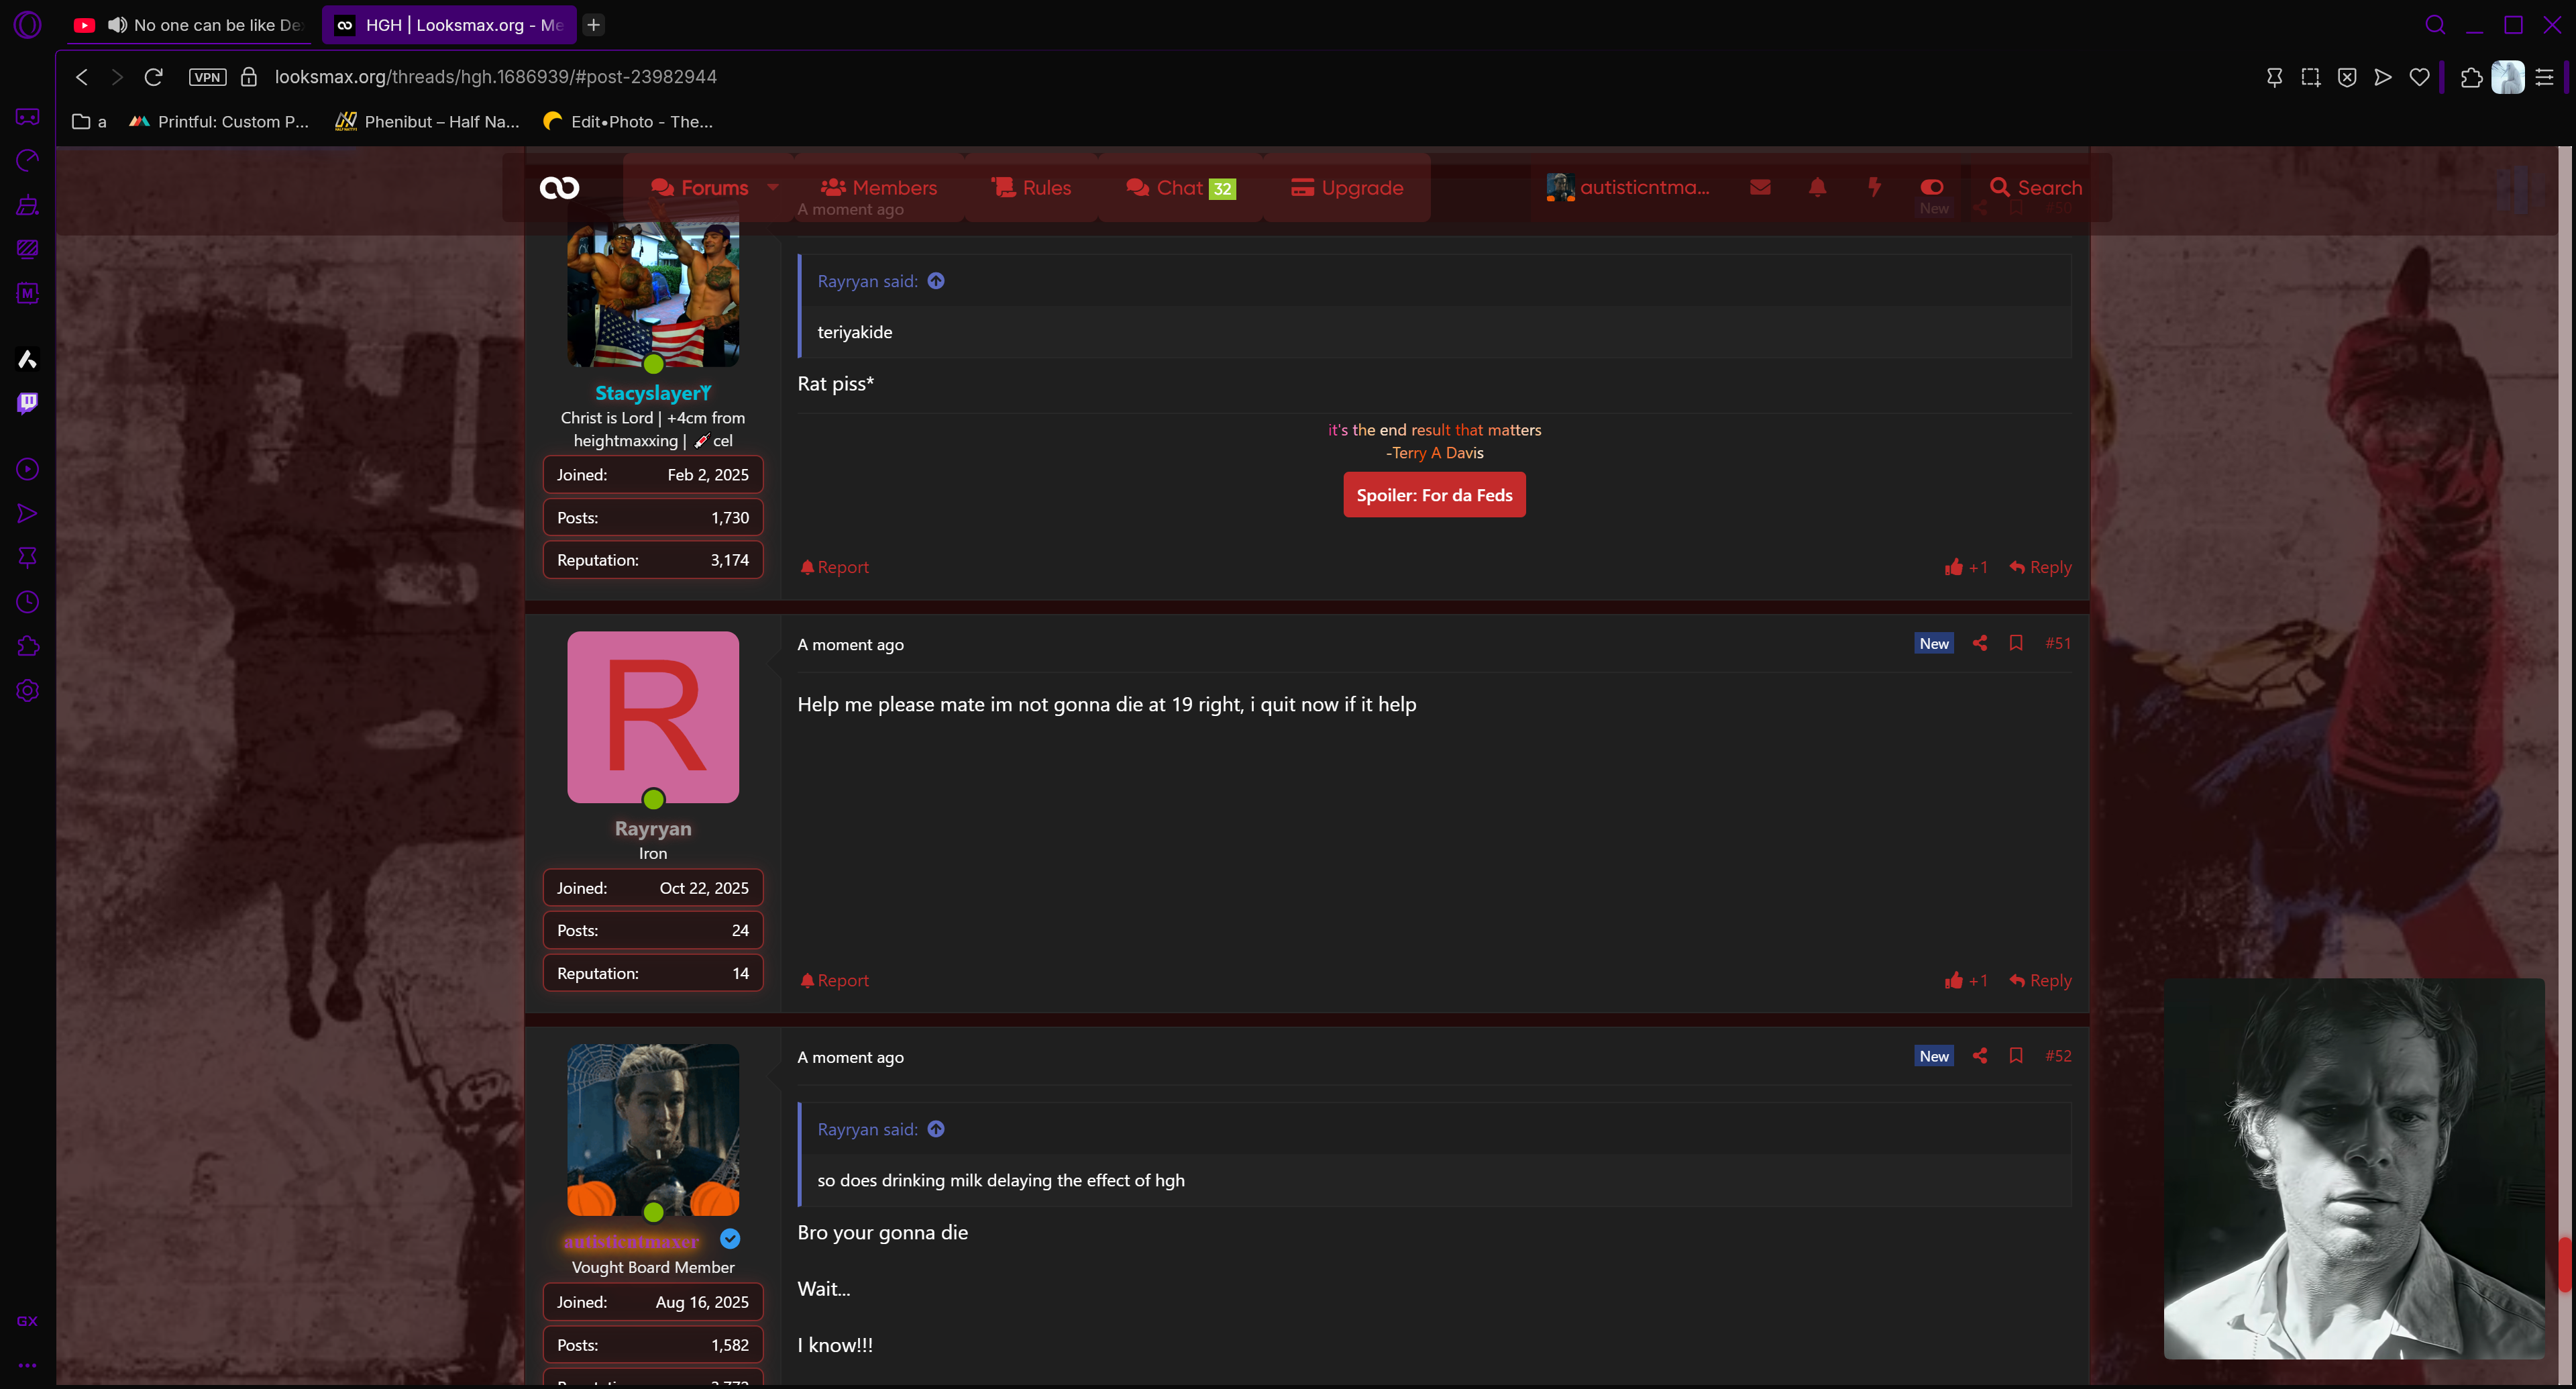Click the +1 like on Rayryan's post

click(x=1965, y=980)
